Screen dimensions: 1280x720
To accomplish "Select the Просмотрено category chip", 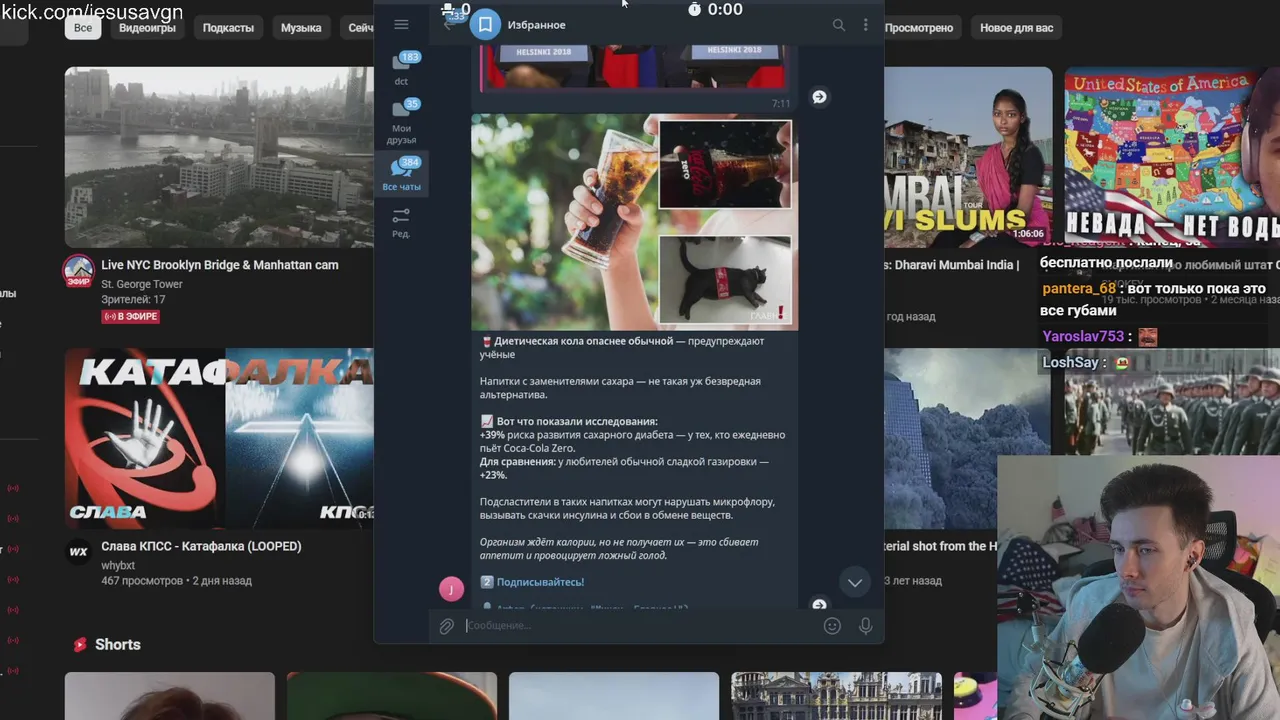I will tap(919, 28).
